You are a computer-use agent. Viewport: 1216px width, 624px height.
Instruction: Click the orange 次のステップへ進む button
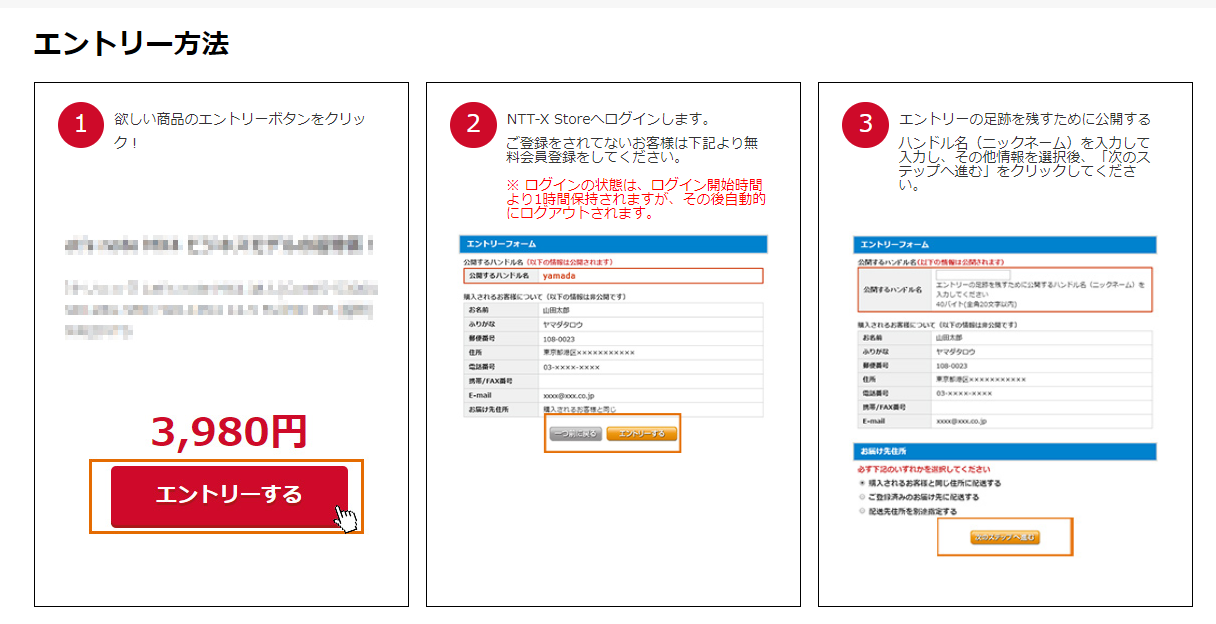[1004, 537]
